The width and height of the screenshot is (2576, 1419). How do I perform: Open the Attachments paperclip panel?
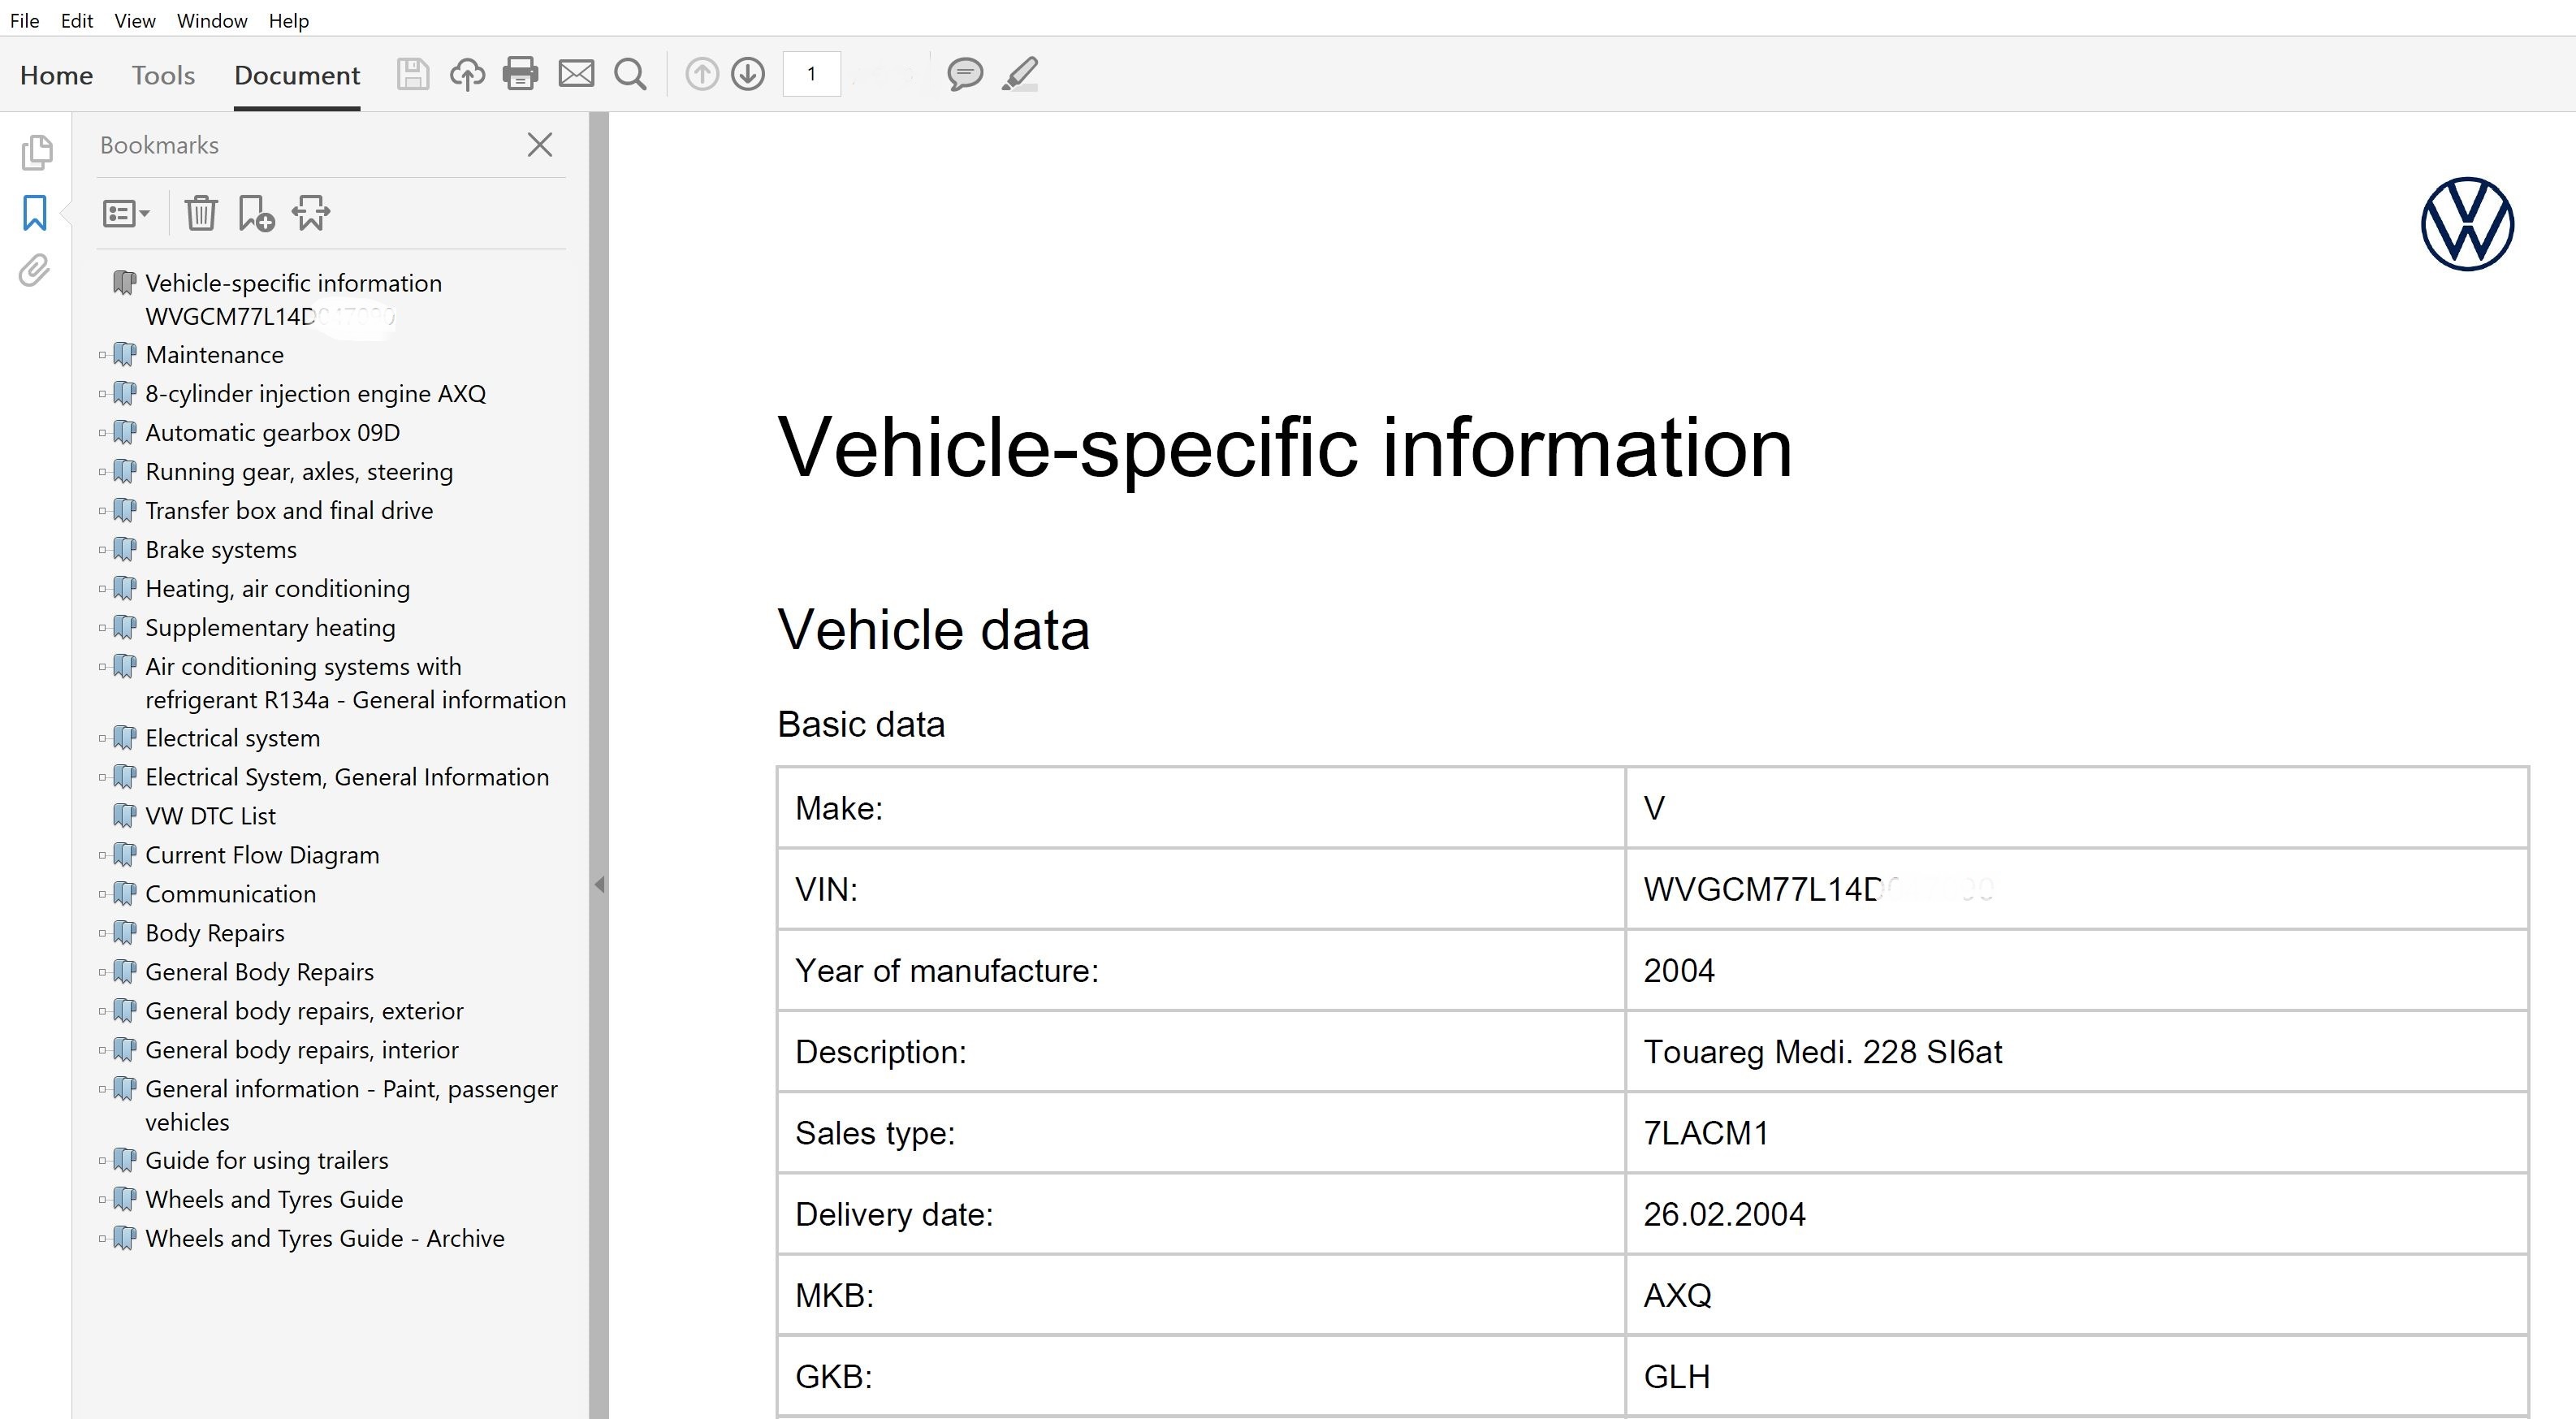(35, 271)
